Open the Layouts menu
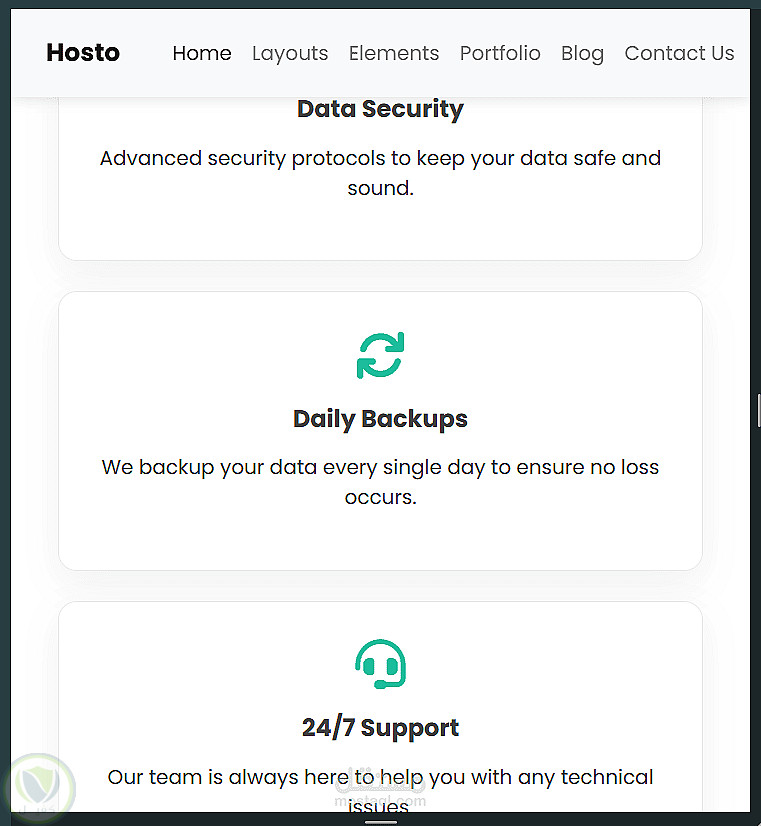 coord(290,54)
